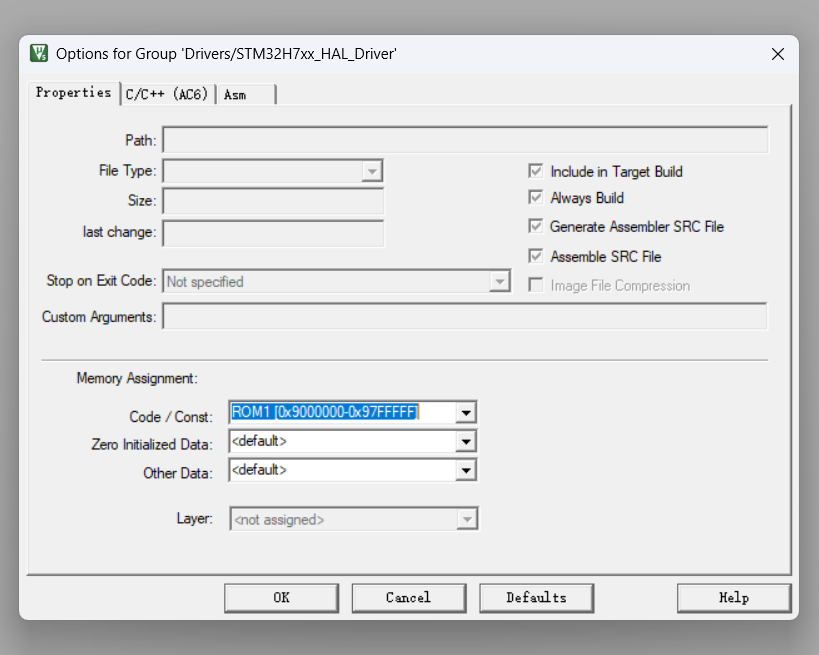Click the <default> value for Zero Initialized Data
The image size is (819, 655).
(x=259, y=441)
